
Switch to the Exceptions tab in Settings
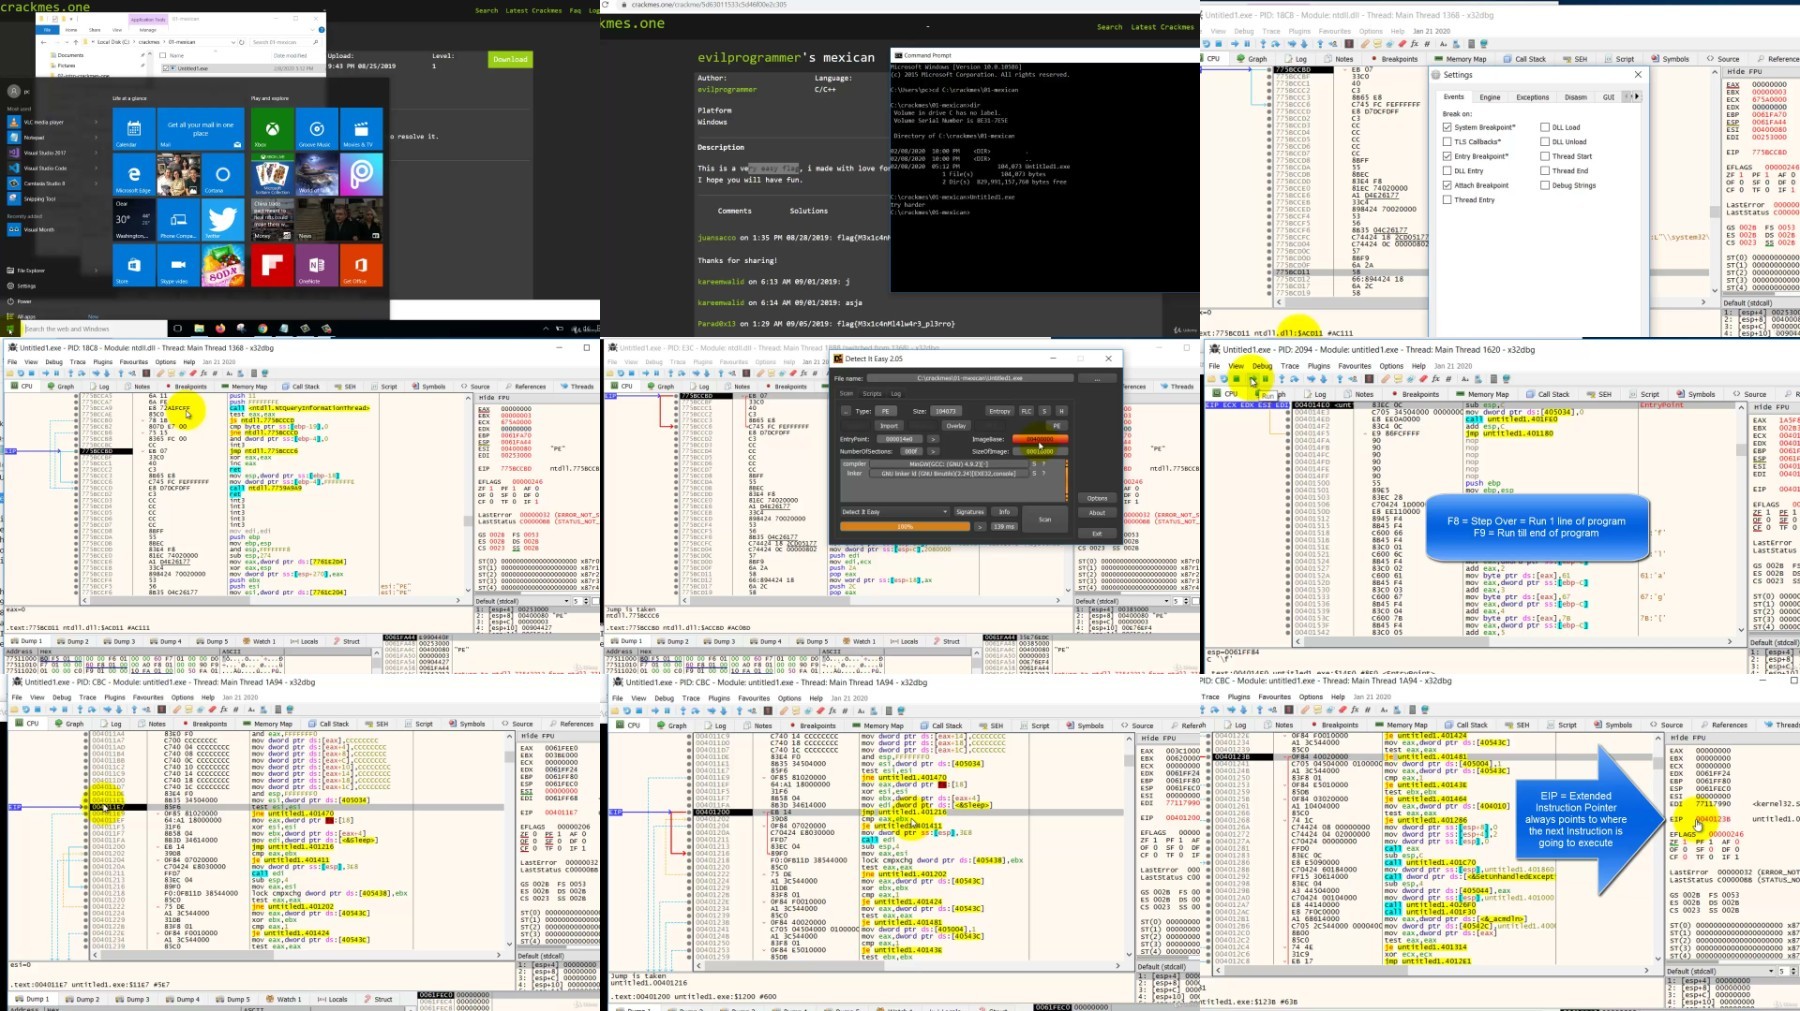pos(1532,97)
